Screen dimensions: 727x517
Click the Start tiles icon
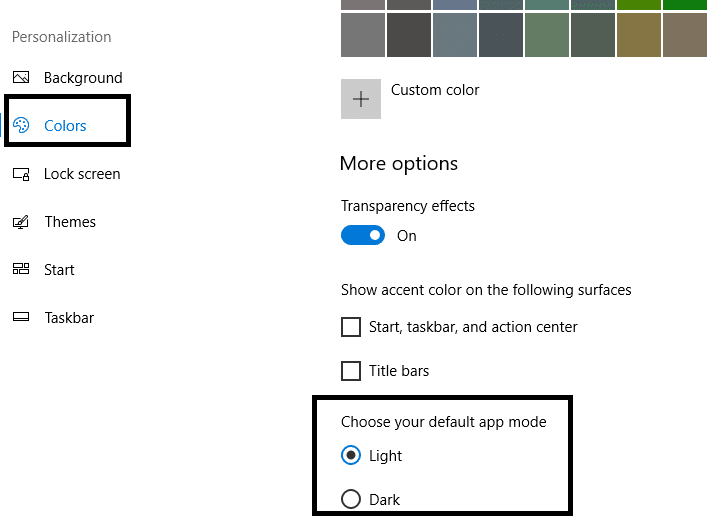coord(21,270)
